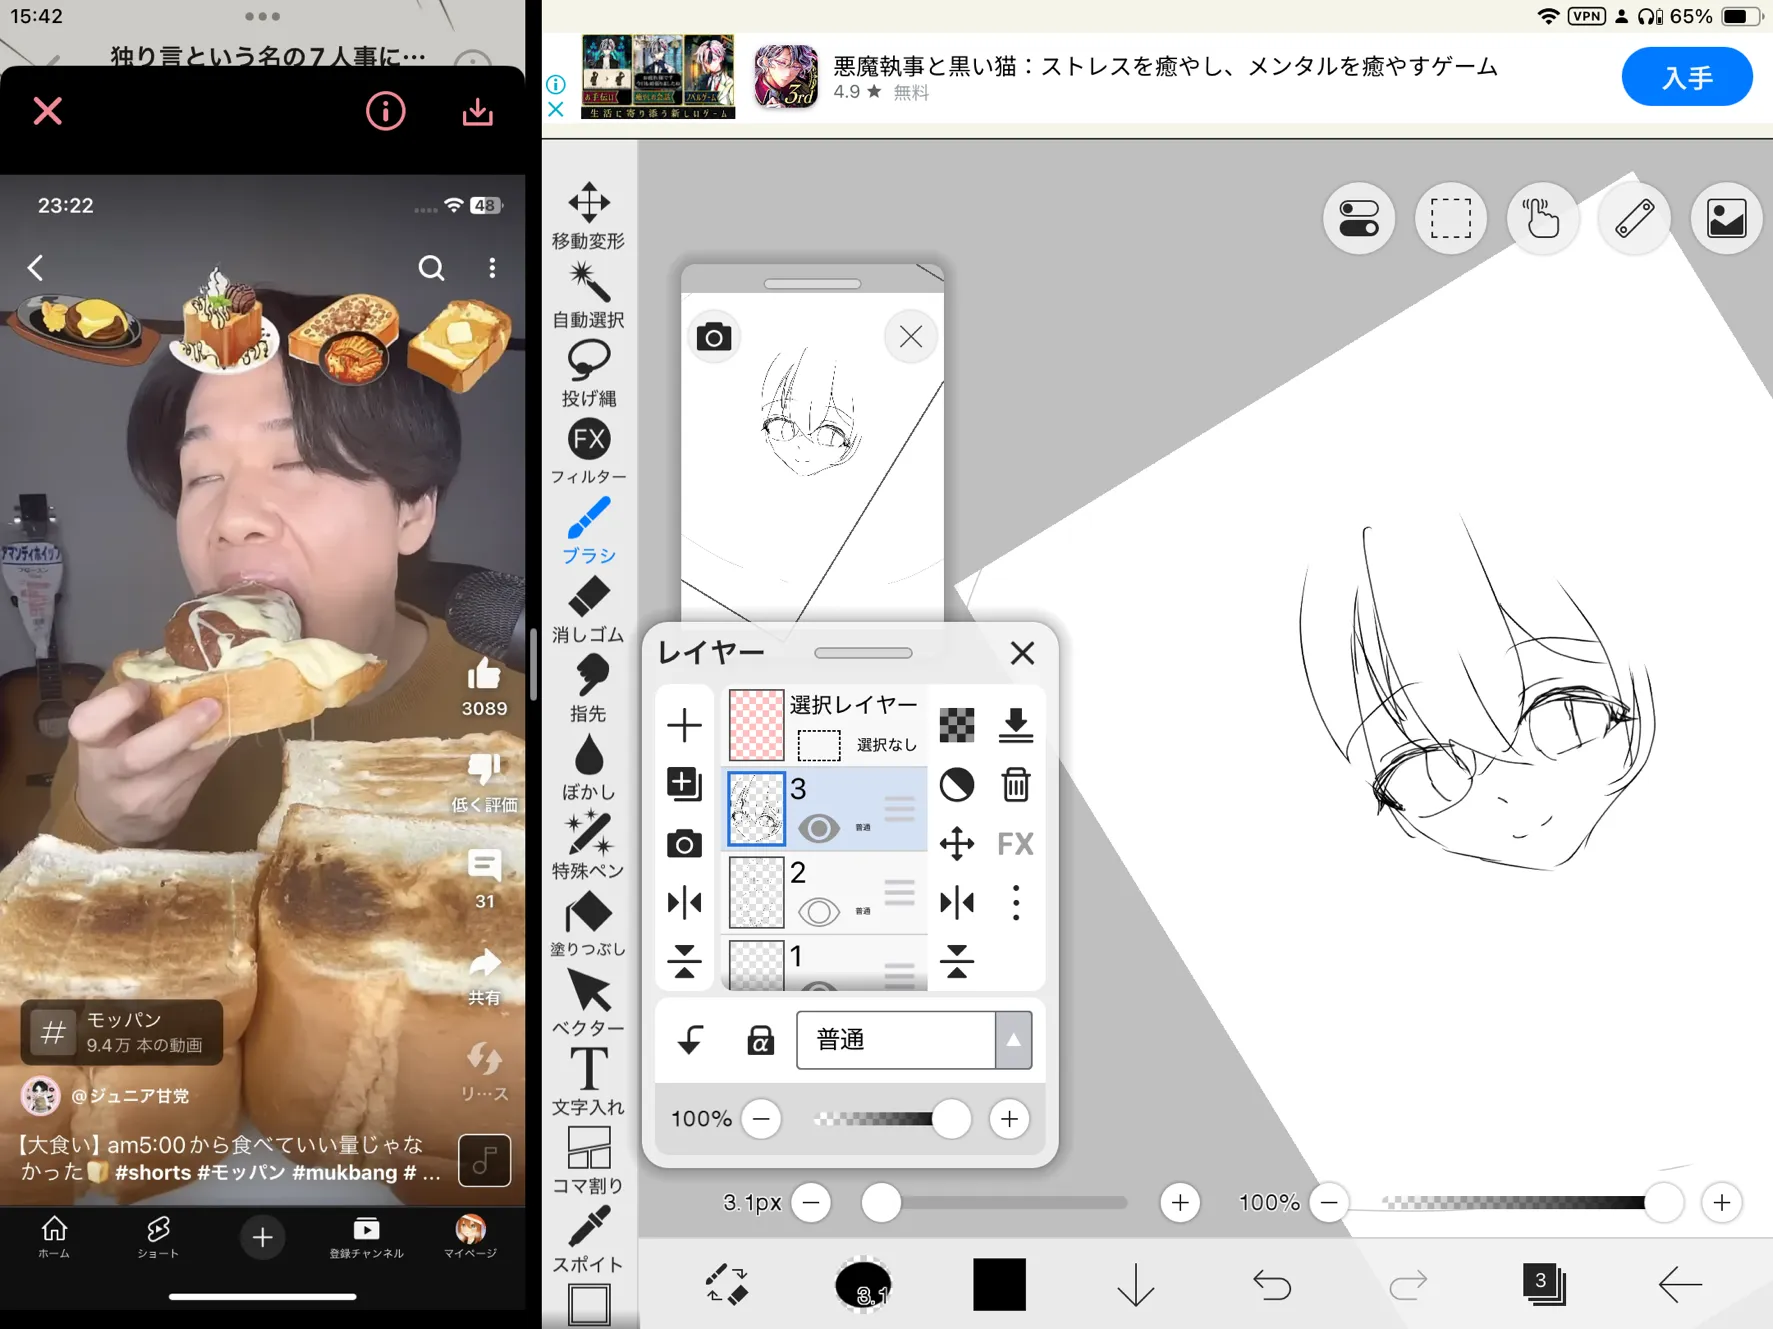Image resolution: width=1773 pixels, height=1329 pixels.
Task: Open the 登録チャンネル tab
Action: coord(366,1237)
